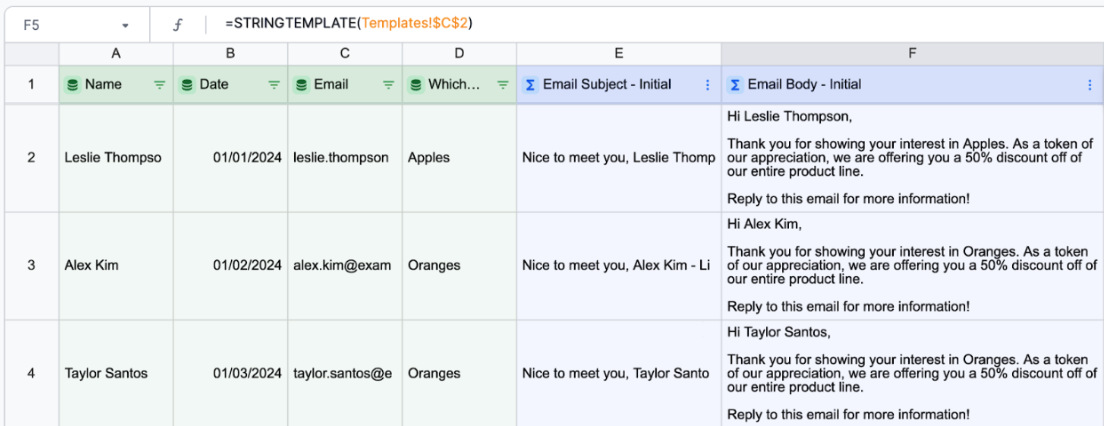Select the leslie.thompson email cell
1104x426 pixels.
point(345,158)
